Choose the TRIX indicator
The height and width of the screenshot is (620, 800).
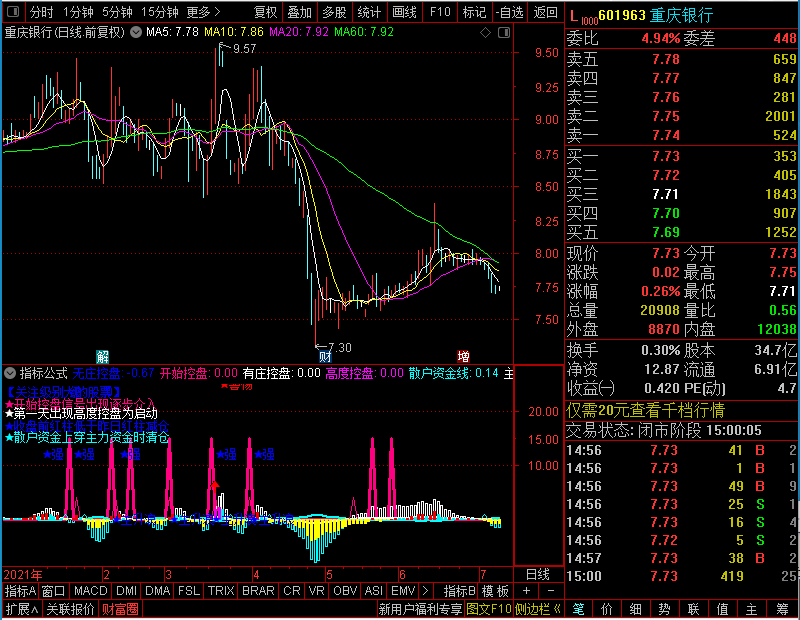[x=221, y=591]
